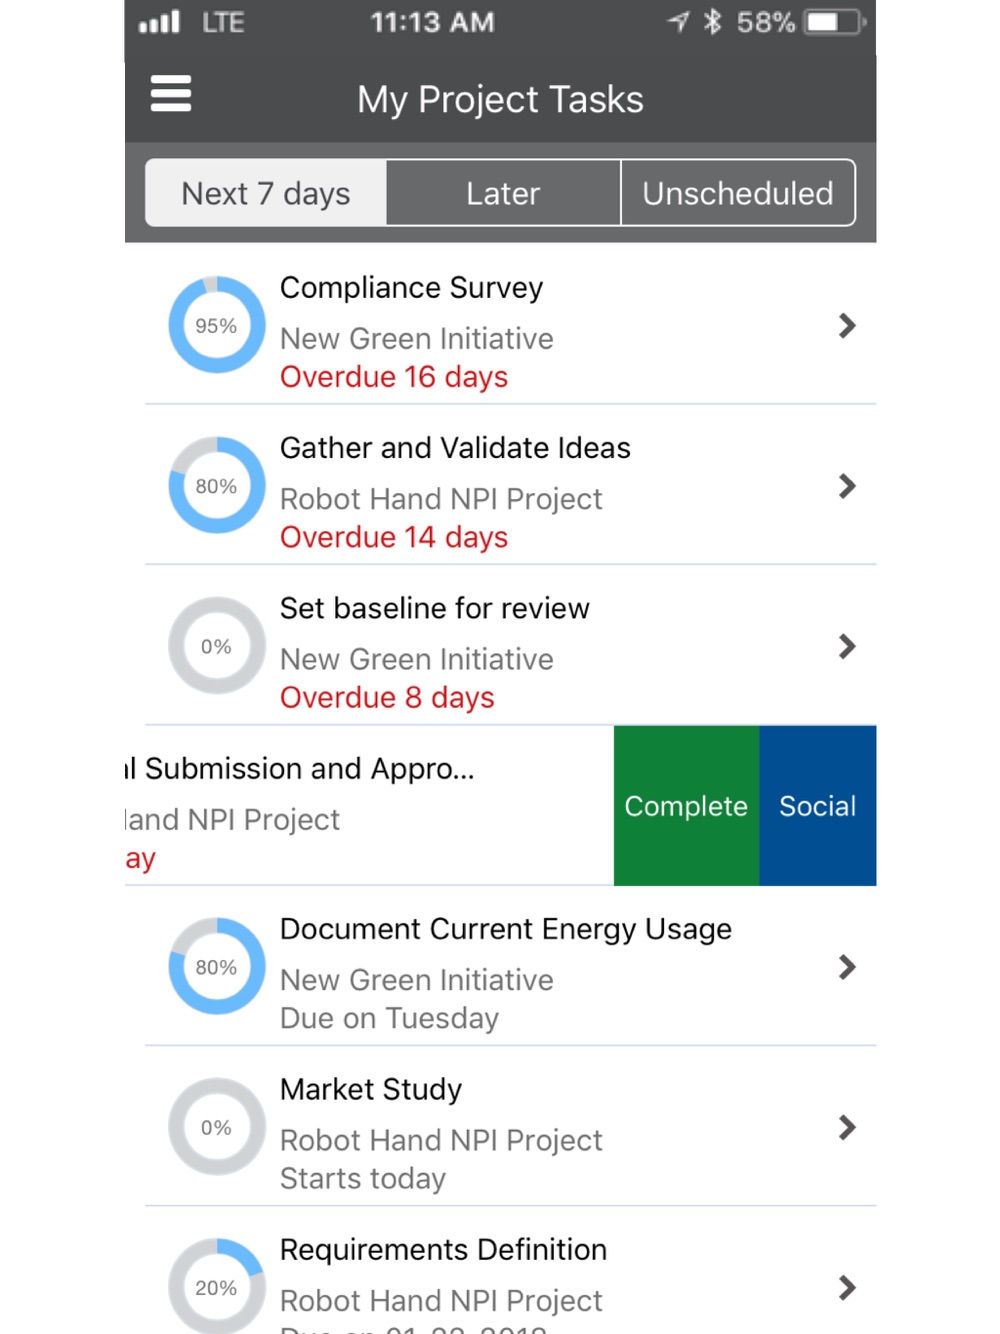This screenshot has height=1334, width=1000.
Task: Tap the 0% progress ring for Set baseline for review
Action: coord(217,646)
